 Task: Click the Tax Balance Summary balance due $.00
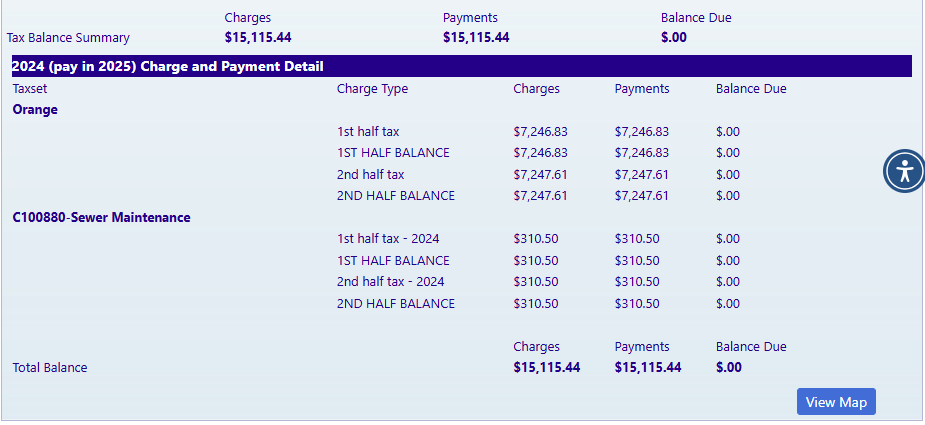point(674,38)
